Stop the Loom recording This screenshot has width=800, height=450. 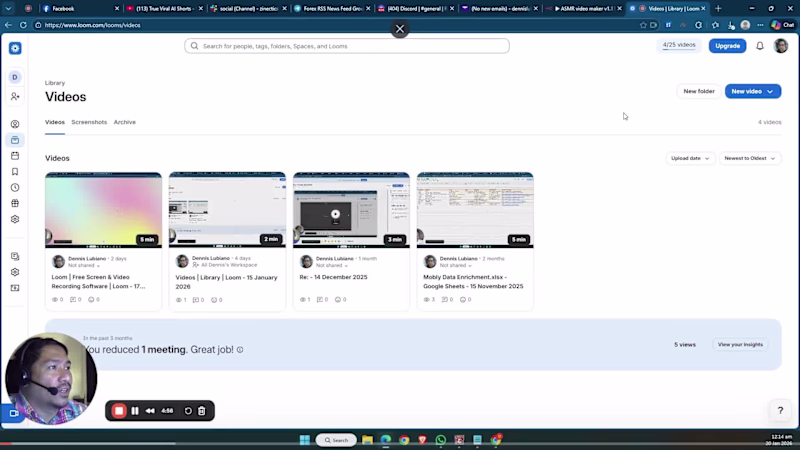(119, 411)
